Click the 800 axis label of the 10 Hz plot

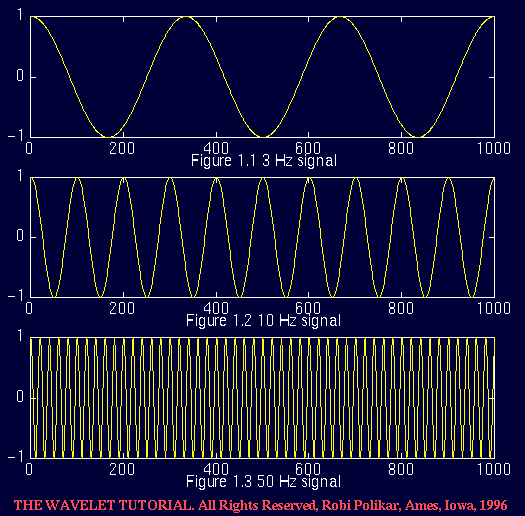click(401, 308)
